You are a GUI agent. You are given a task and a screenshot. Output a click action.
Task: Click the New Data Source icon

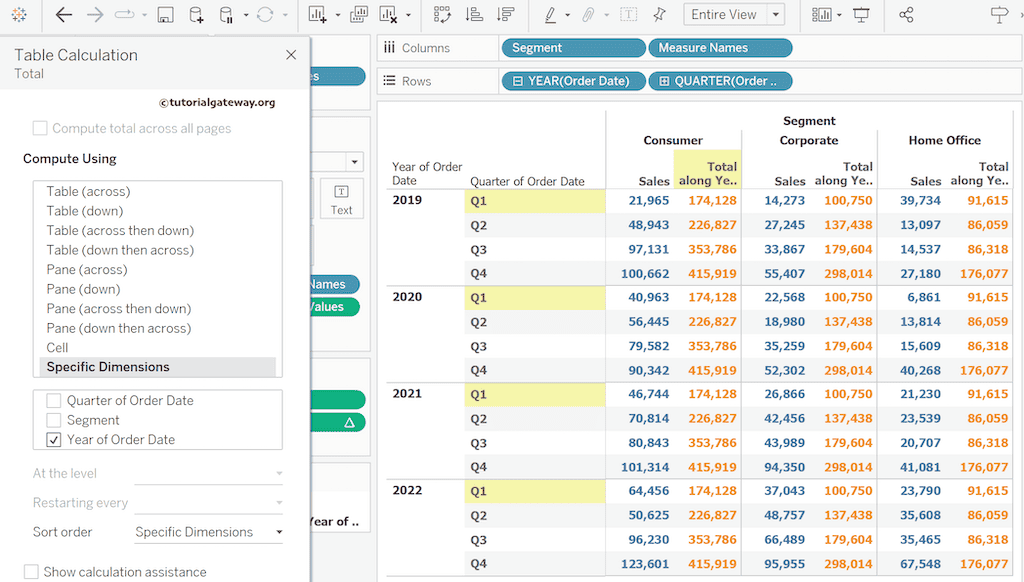(x=196, y=15)
